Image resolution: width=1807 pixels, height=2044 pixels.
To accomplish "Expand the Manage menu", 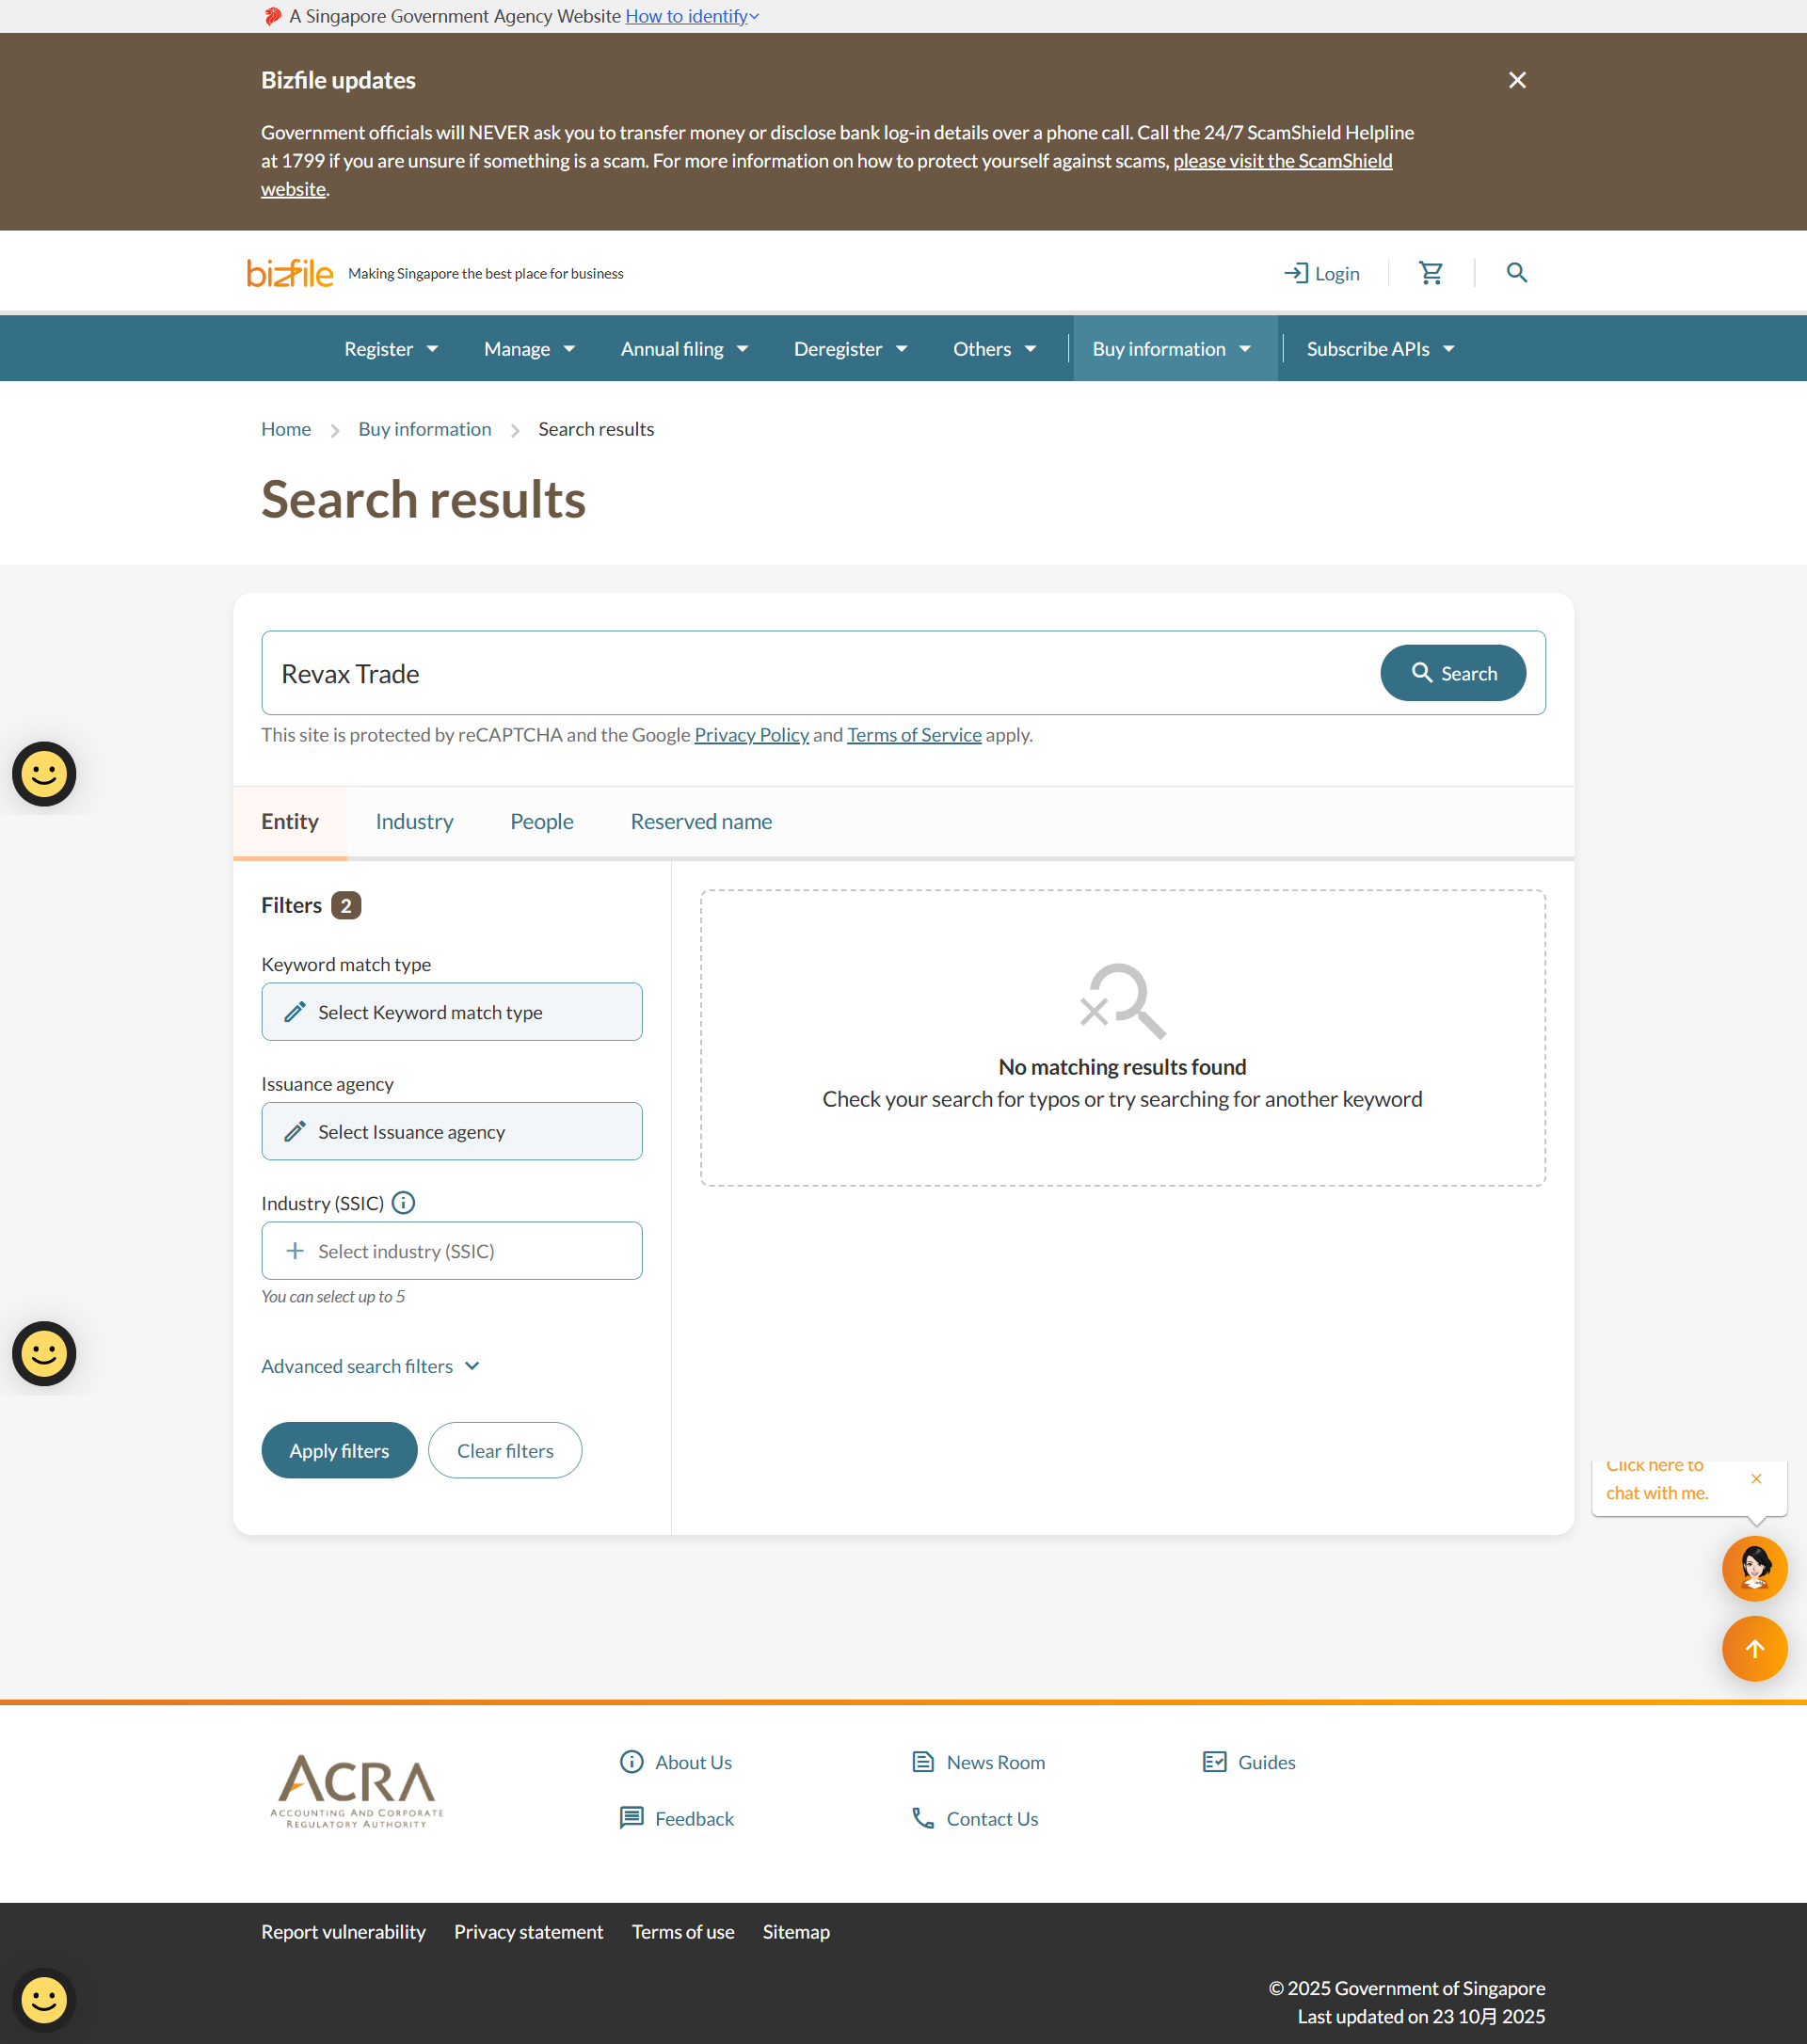I will coord(530,349).
